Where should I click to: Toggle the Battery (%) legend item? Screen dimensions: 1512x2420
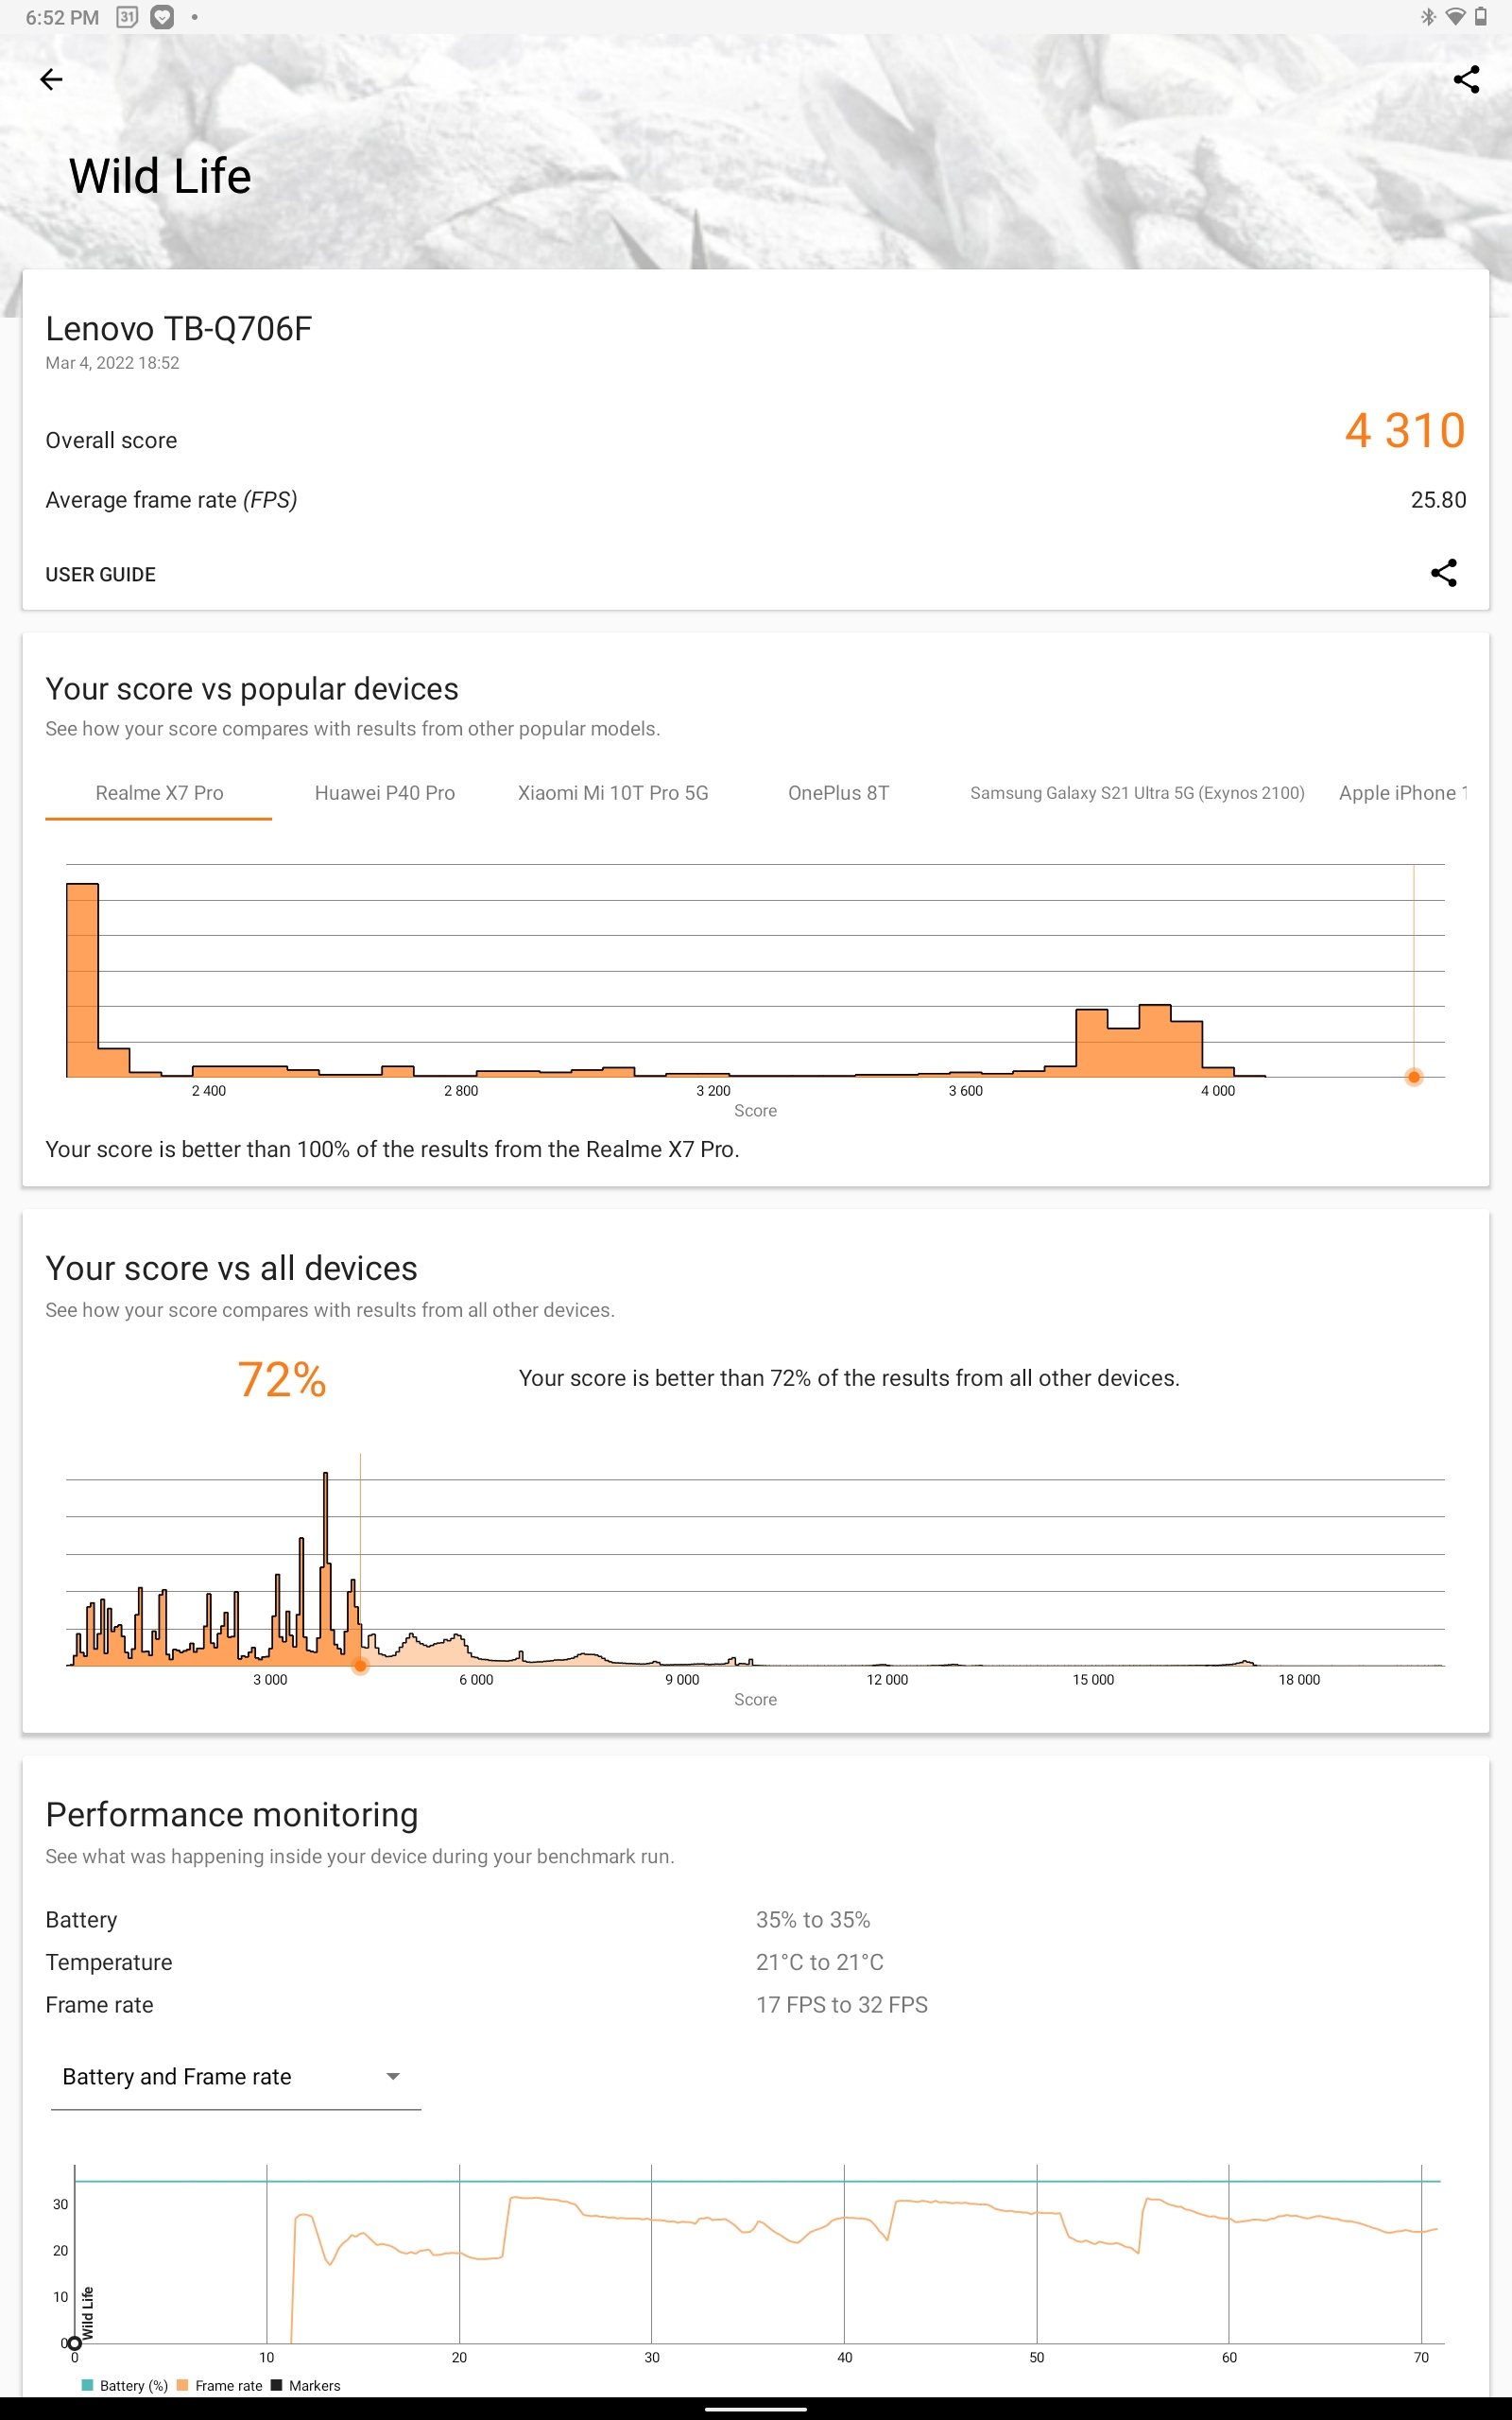pyautogui.click(x=125, y=2386)
